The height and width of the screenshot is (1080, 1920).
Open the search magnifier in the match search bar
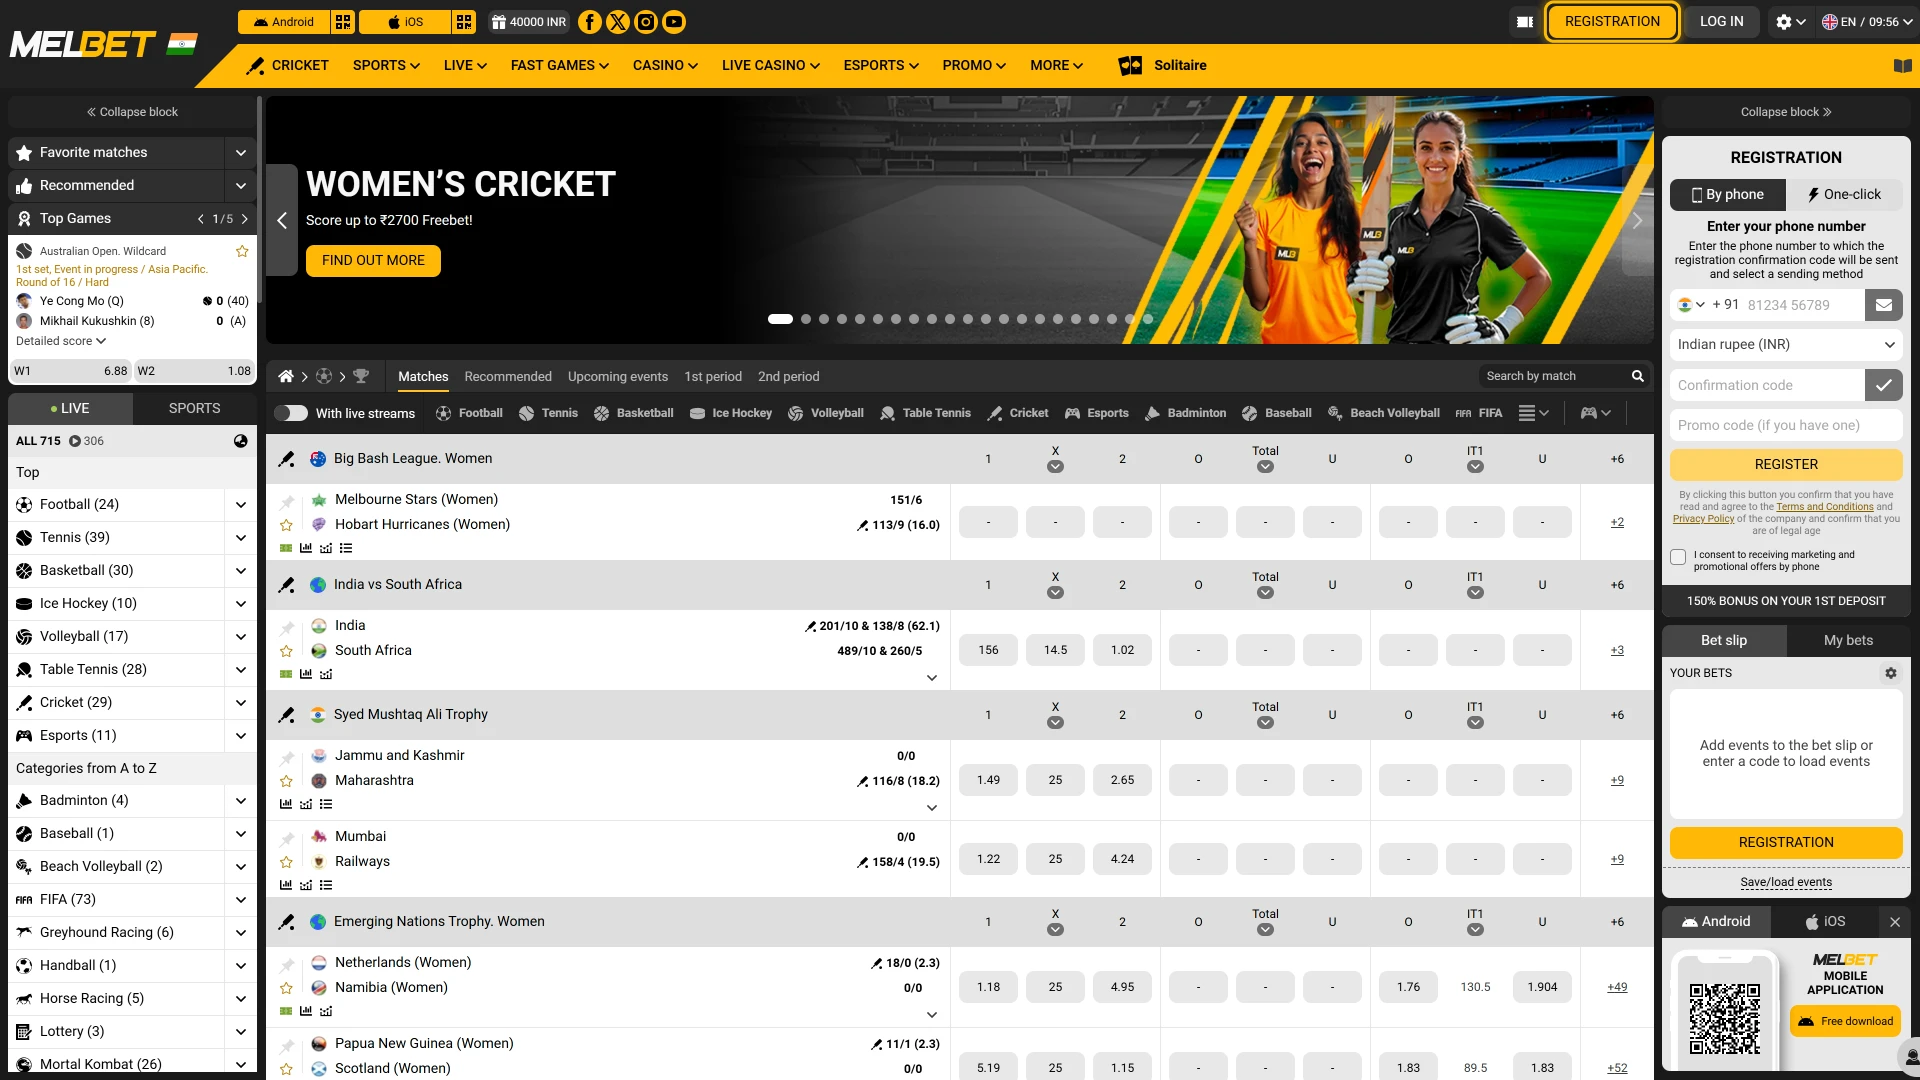[1637, 376]
